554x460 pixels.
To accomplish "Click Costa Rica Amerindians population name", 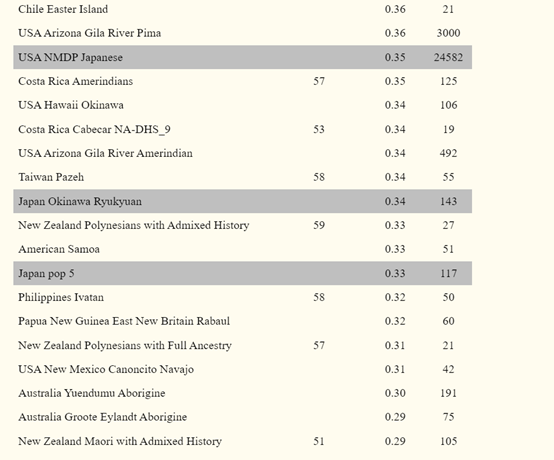I will [76, 81].
